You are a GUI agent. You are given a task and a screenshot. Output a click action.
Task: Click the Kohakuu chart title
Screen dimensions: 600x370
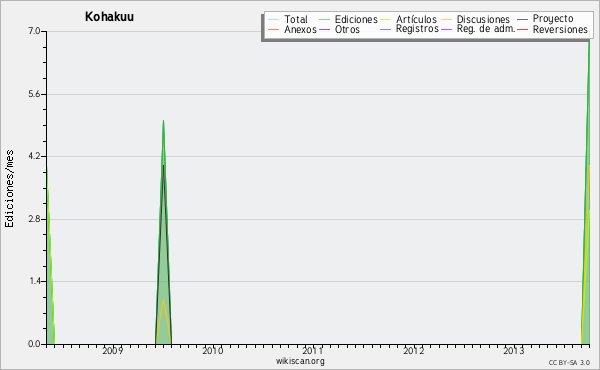click(x=109, y=17)
